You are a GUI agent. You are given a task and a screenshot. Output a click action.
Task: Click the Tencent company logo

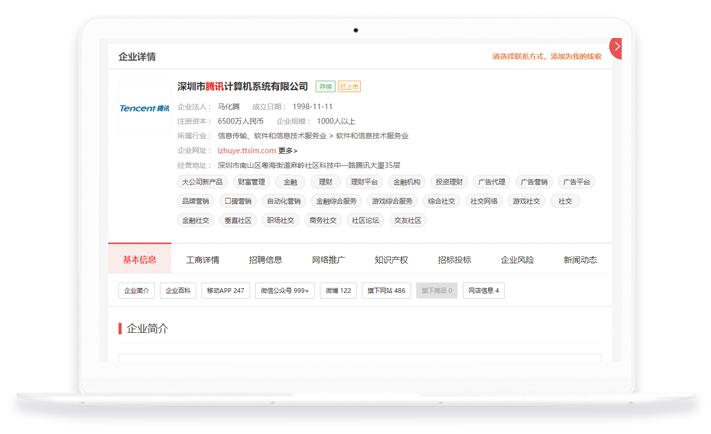tap(144, 108)
